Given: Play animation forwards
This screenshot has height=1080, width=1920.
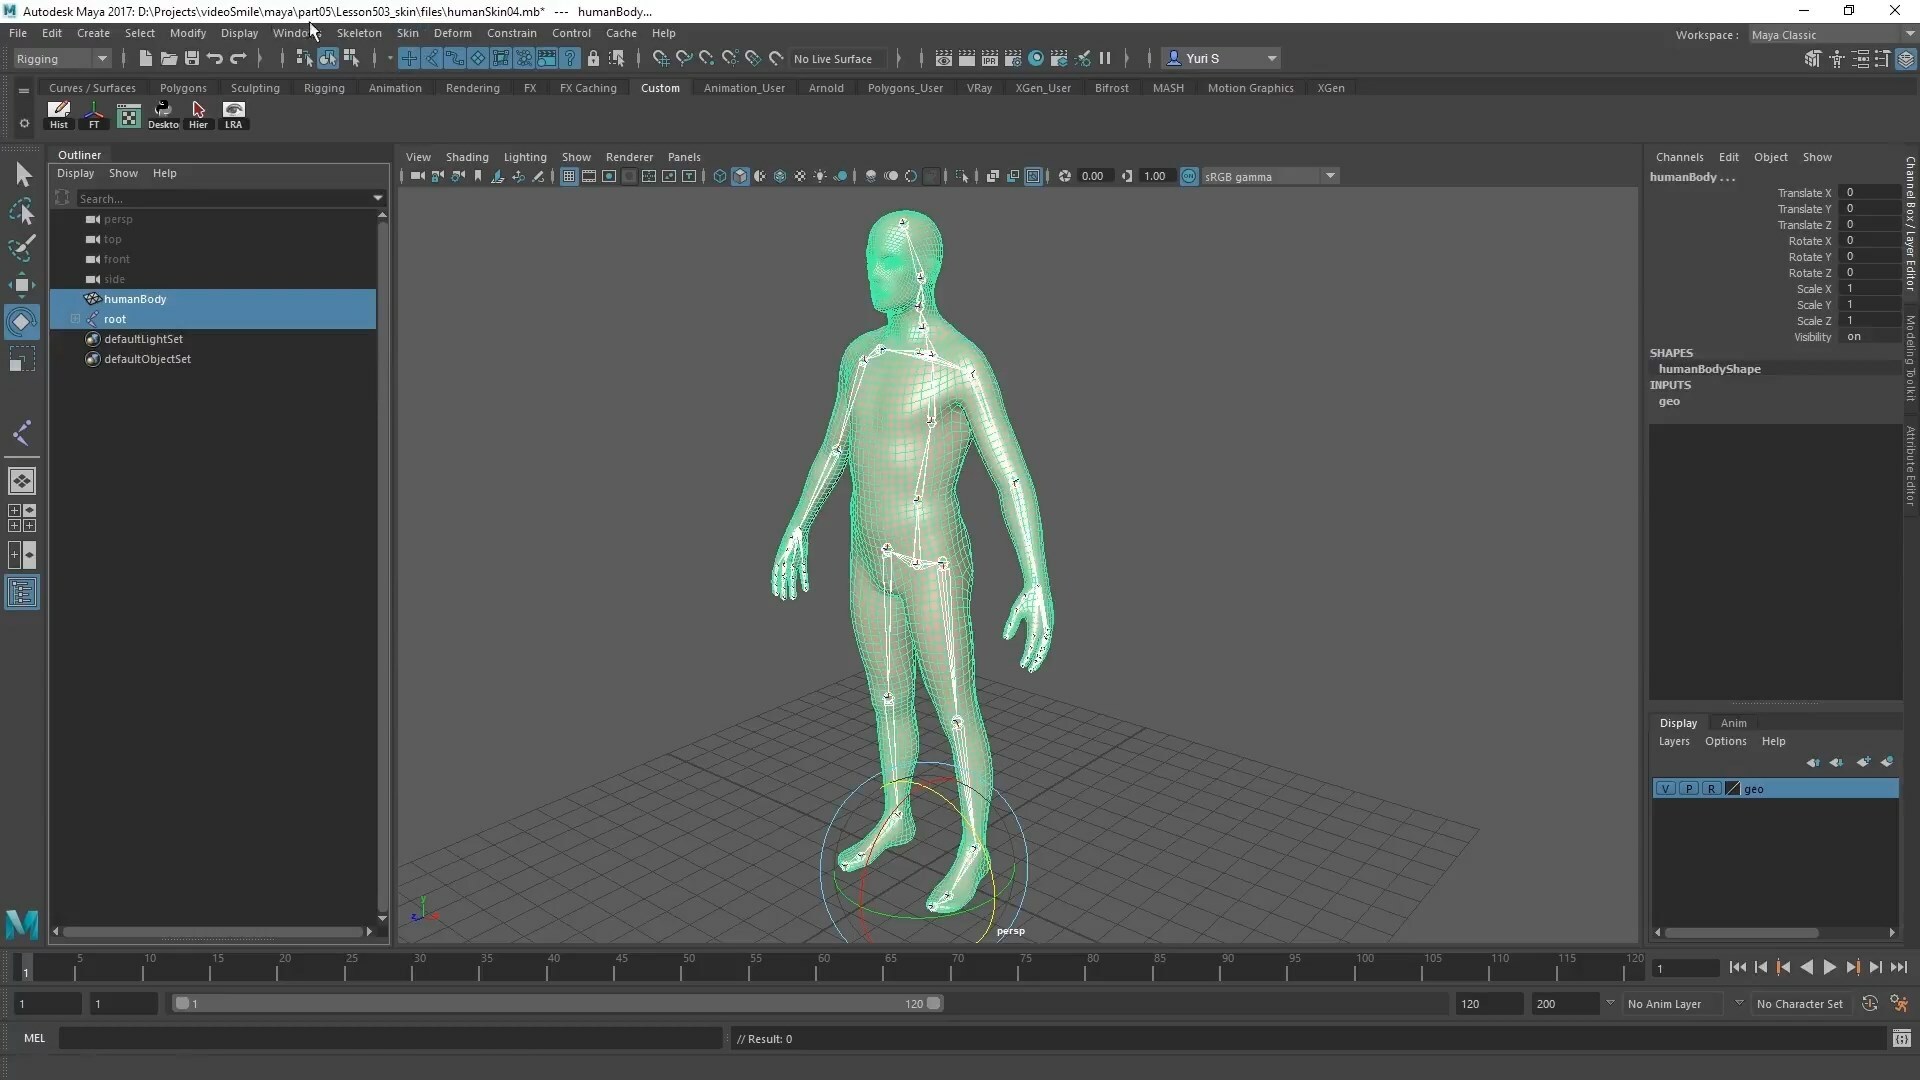Looking at the screenshot, I should (1829, 967).
